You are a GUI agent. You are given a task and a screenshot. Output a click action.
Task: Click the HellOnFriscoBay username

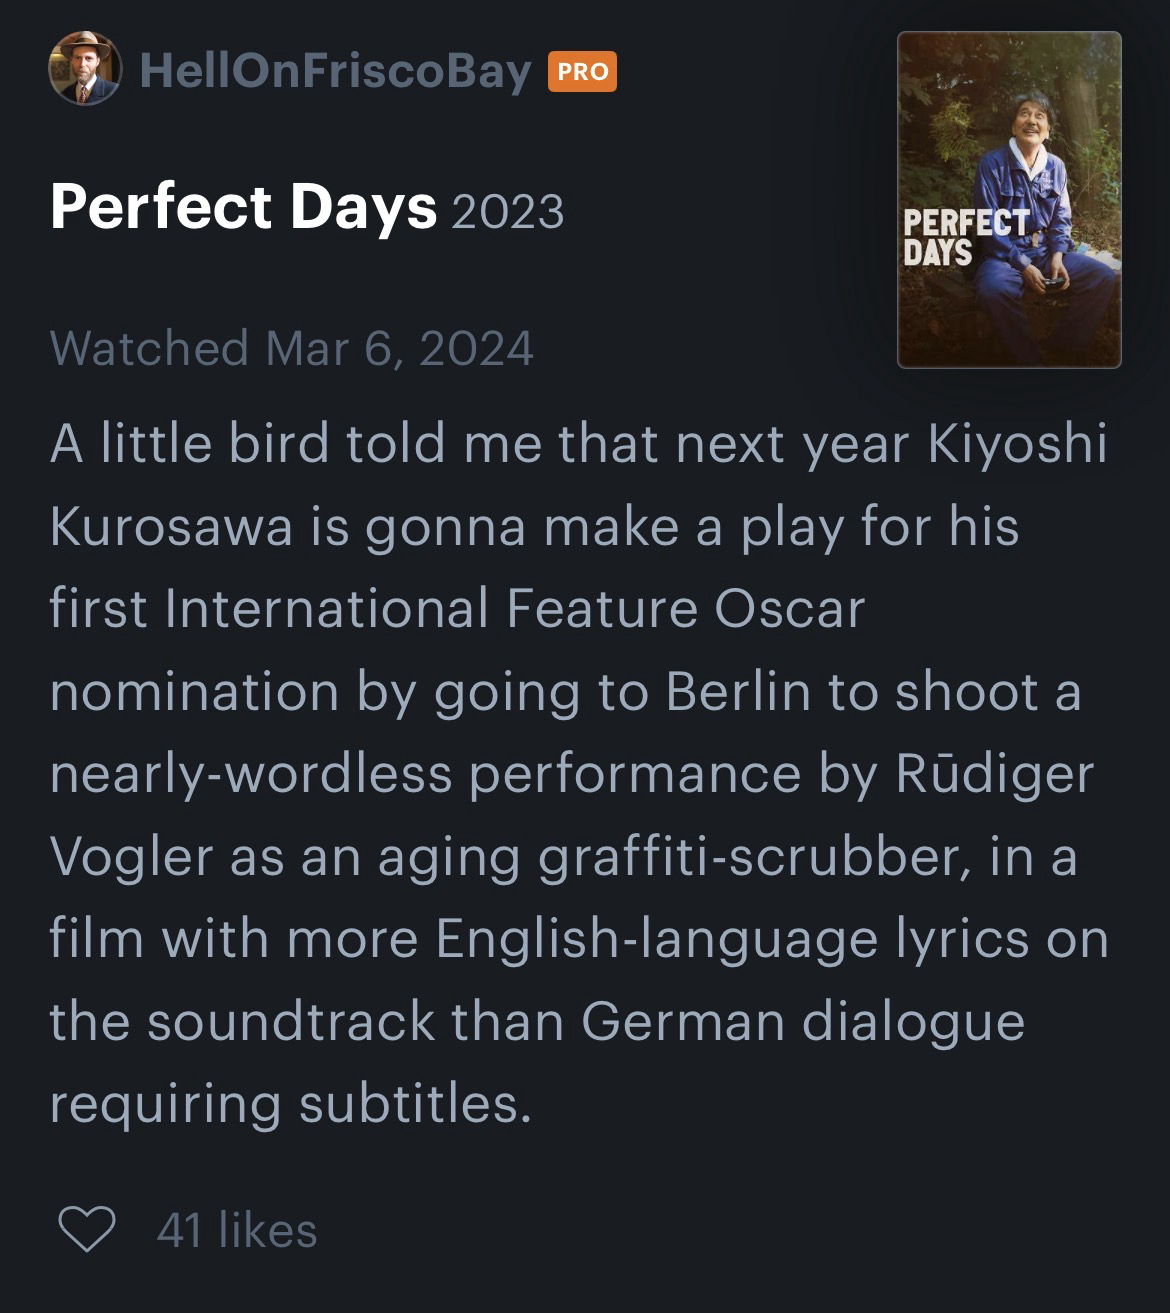tap(335, 71)
